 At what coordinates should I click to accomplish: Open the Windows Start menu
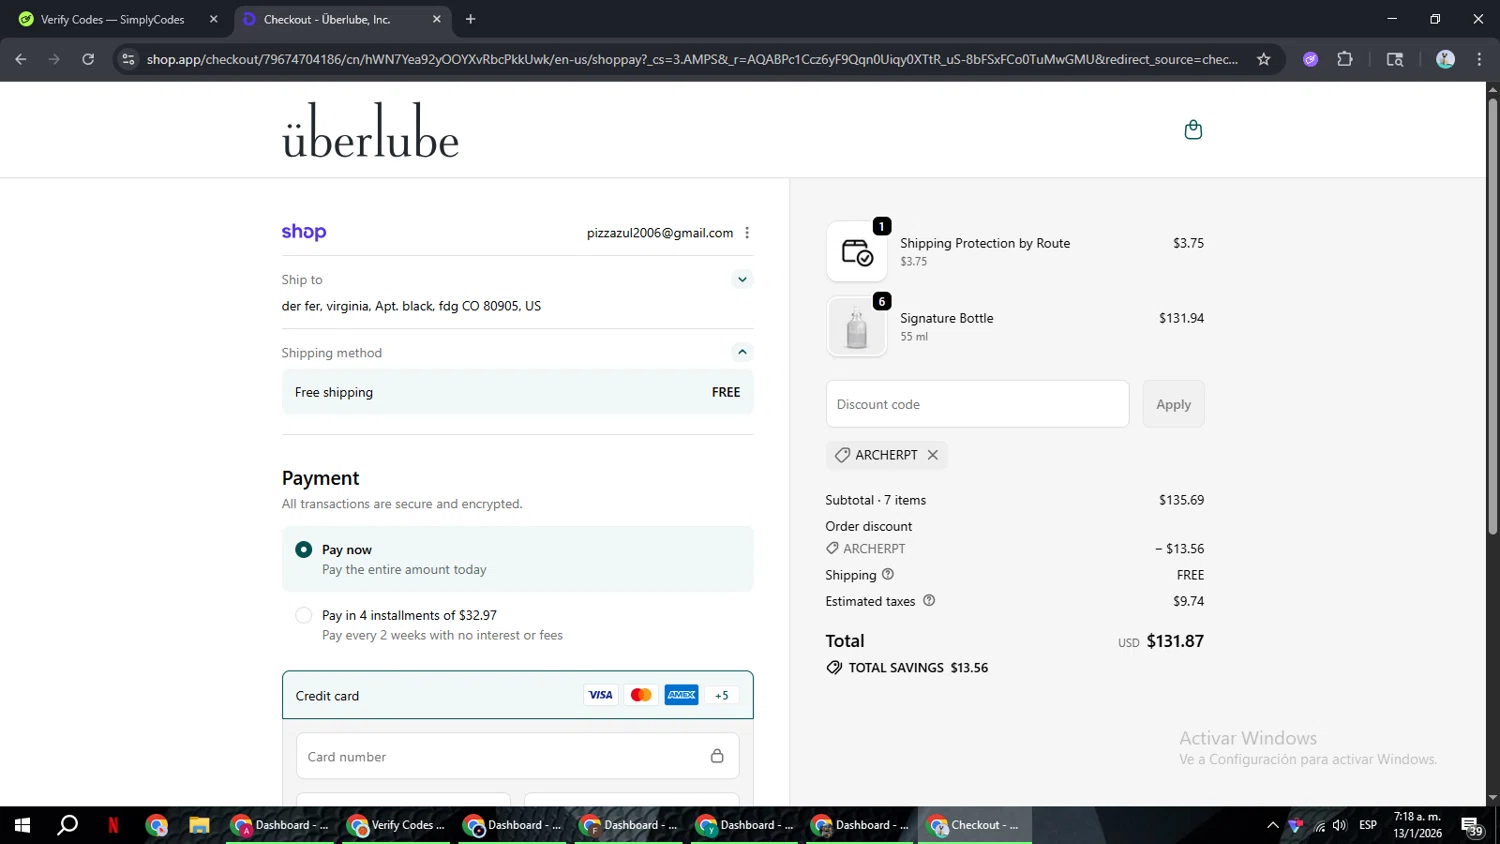click(x=22, y=825)
